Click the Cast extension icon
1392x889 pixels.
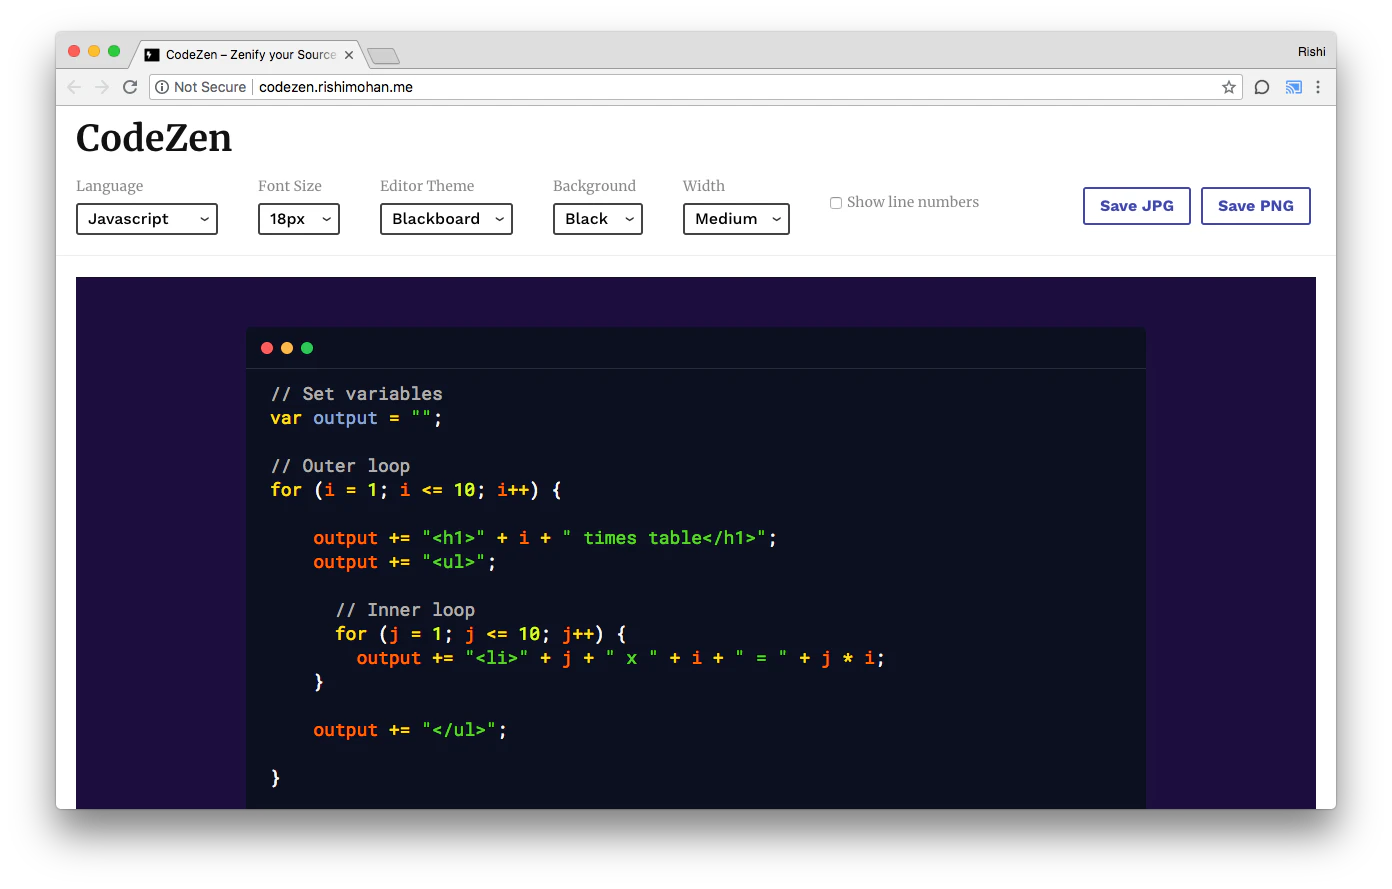[1294, 87]
